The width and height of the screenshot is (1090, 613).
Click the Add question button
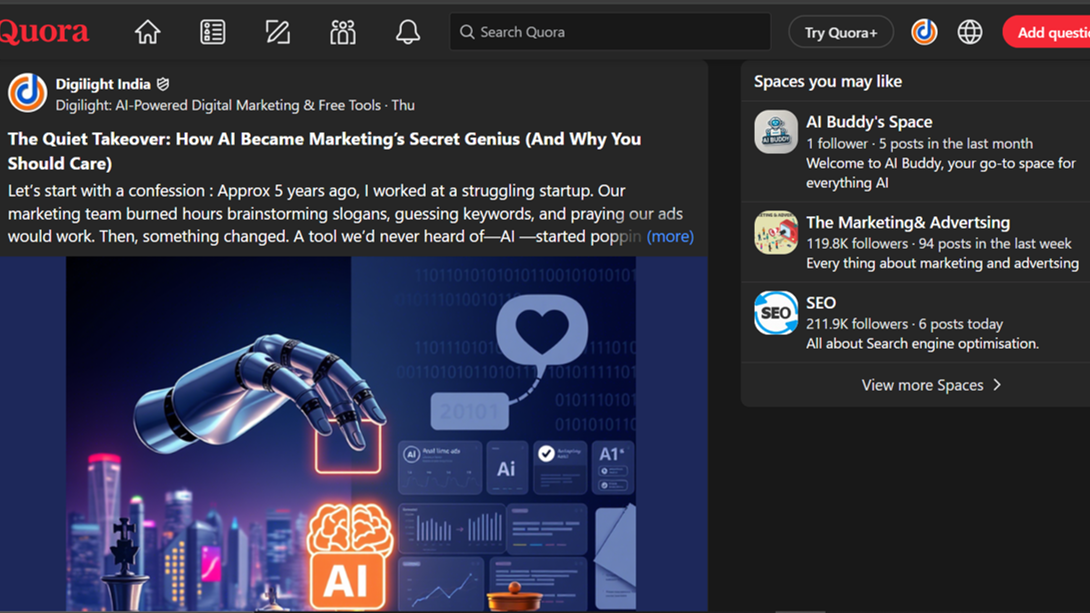pyautogui.click(x=1048, y=31)
